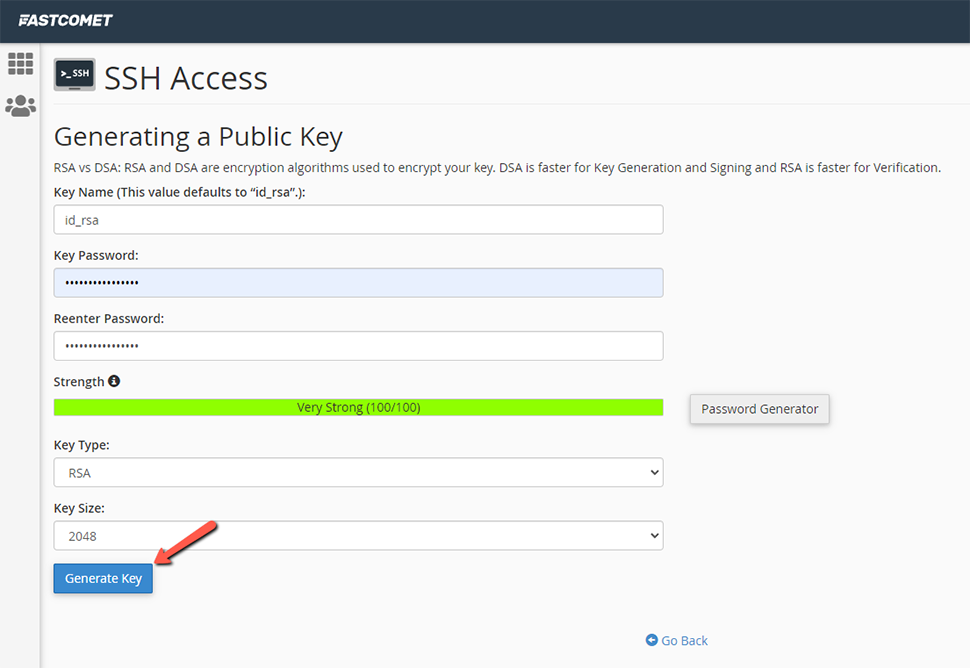Click the Go Back arrow icon
This screenshot has height=668, width=970.
click(x=651, y=640)
